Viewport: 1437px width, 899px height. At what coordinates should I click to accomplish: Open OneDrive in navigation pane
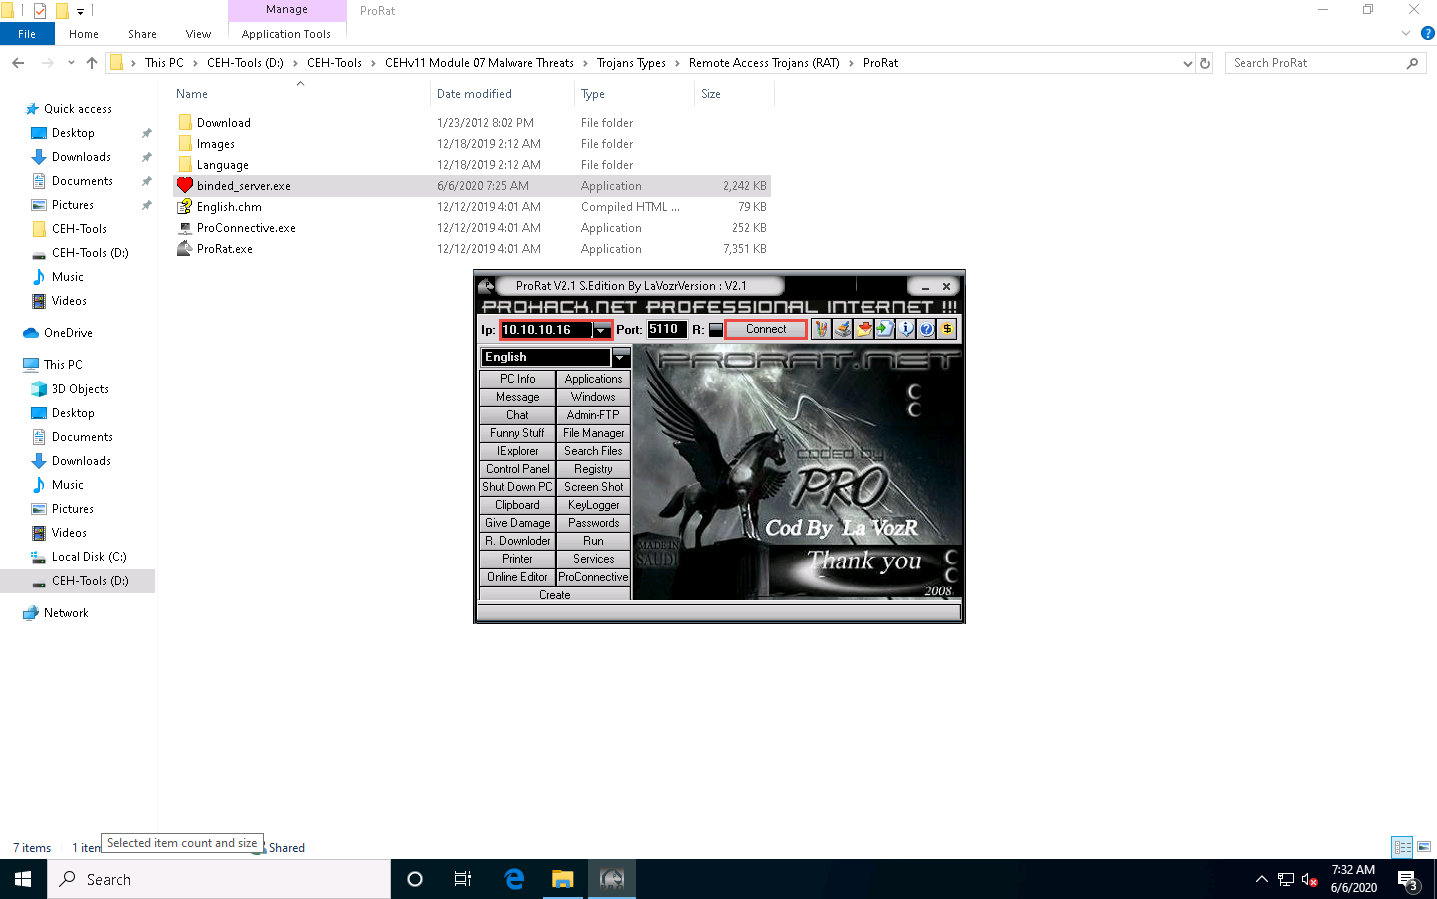(x=68, y=333)
